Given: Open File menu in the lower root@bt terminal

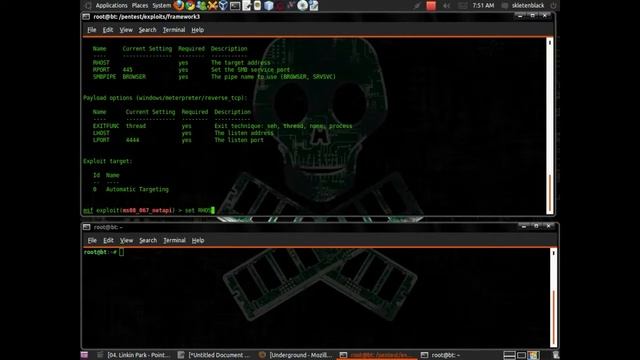Looking at the screenshot, I should 92,240.
